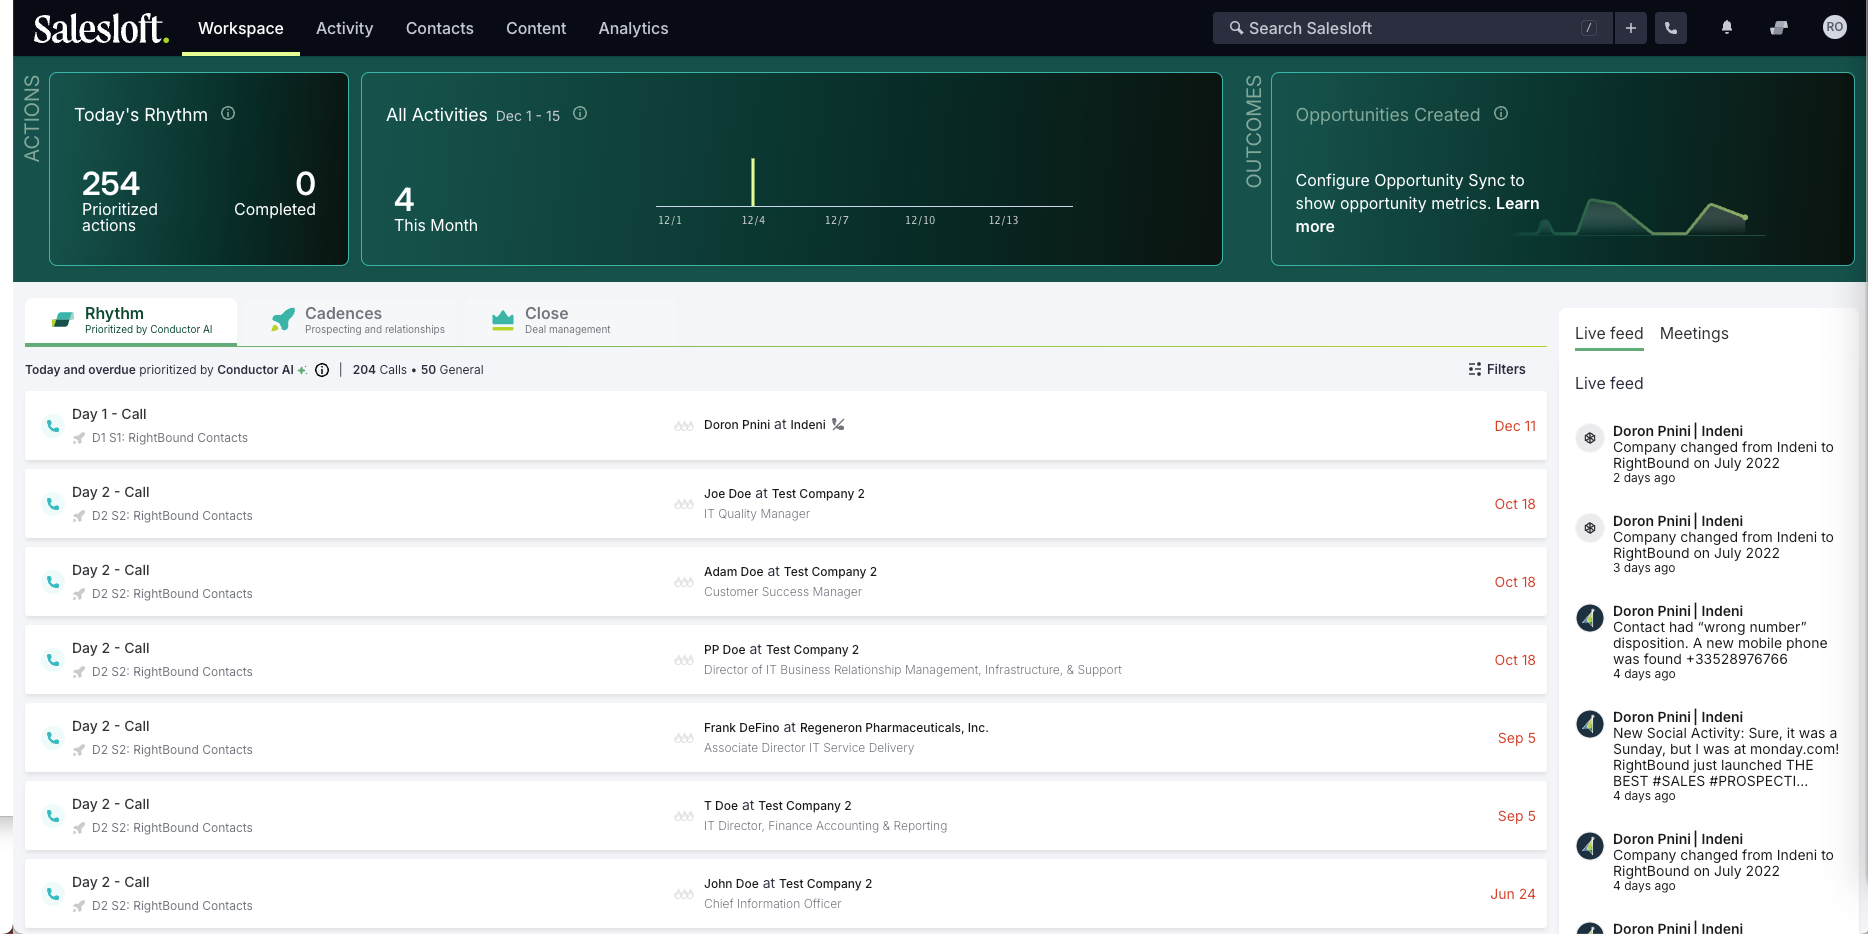This screenshot has height=934, width=1868.
Task: Click the cadence rocket icon for D1 S1 step
Action: [x=79, y=438]
